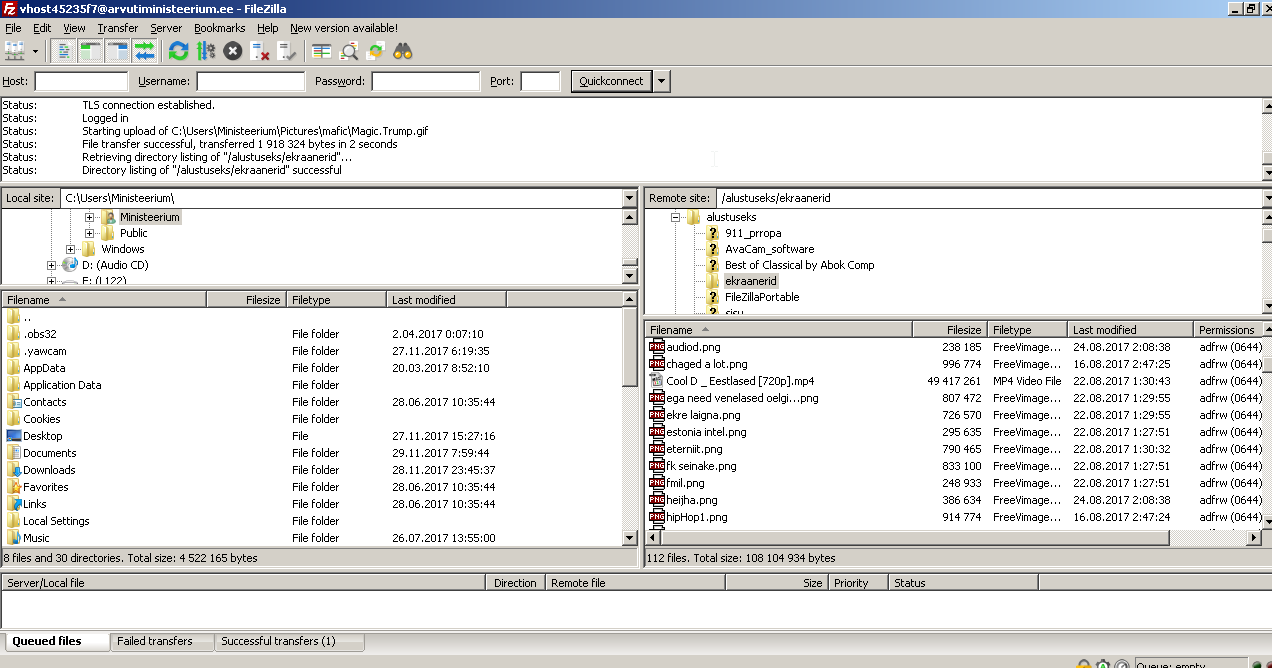
Task: Toggle local directory tree display
Action: click(x=91, y=50)
